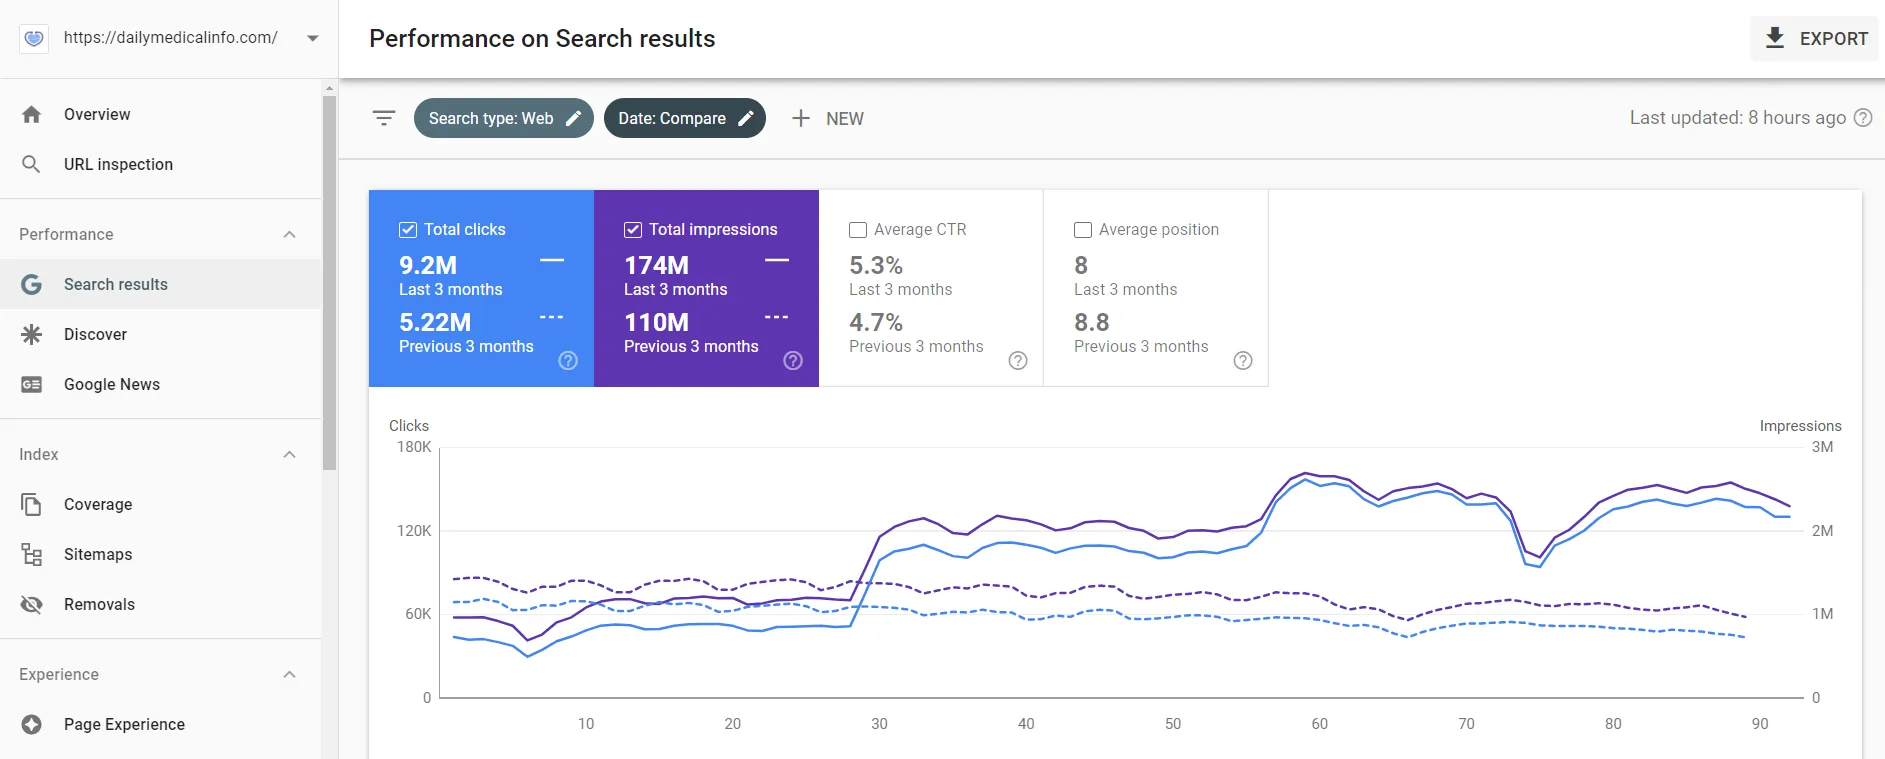This screenshot has height=759, width=1885.
Task: Uncheck the Total impressions checkbox
Action: pyautogui.click(x=633, y=230)
